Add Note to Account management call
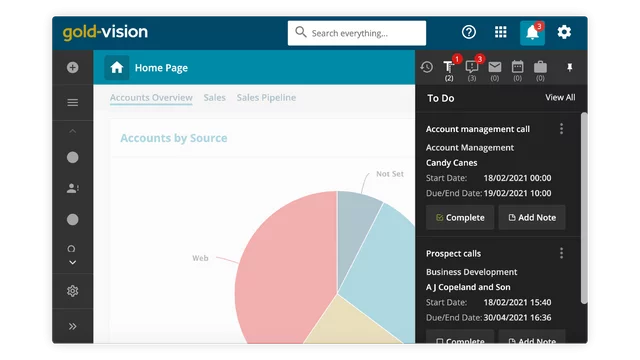 [x=532, y=218]
